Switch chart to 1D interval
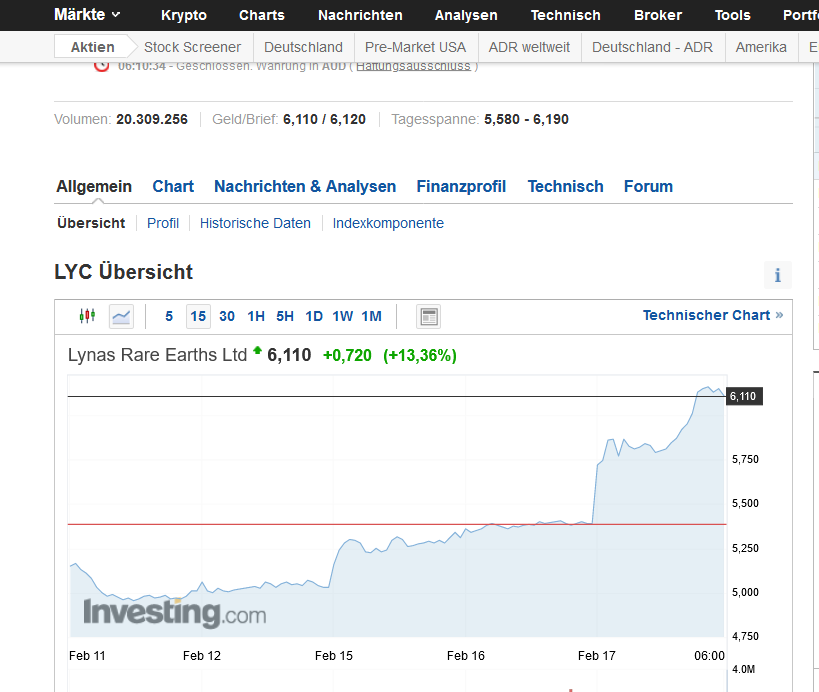 314,317
